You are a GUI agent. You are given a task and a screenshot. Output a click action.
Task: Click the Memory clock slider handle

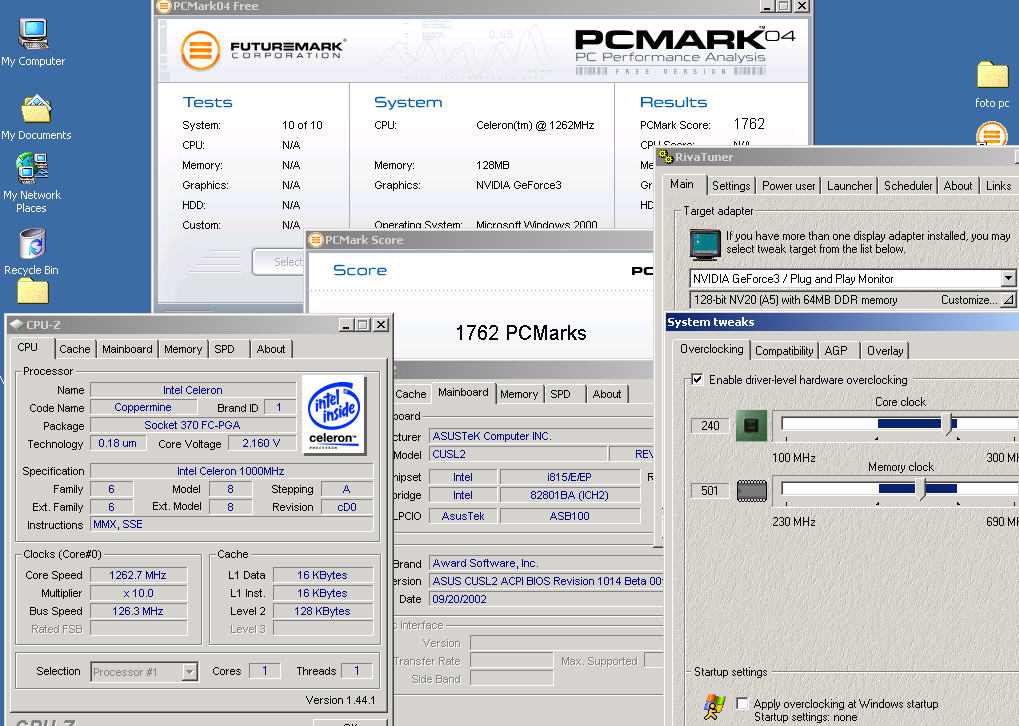[x=920, y=489]
